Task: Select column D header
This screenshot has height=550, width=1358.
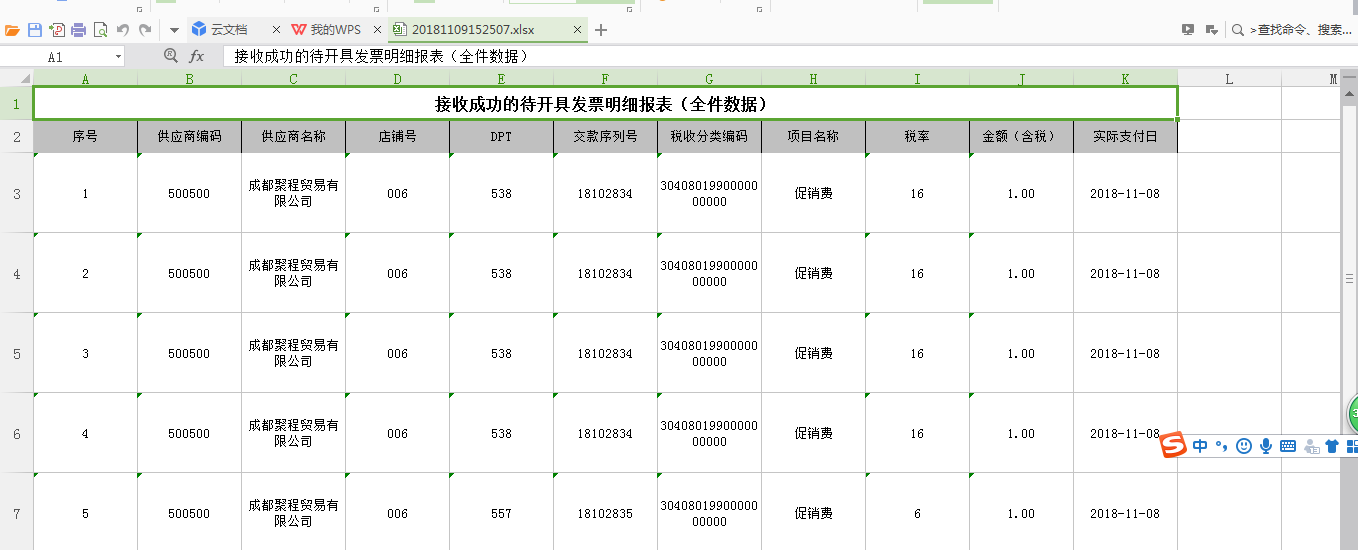Action: 398,78
